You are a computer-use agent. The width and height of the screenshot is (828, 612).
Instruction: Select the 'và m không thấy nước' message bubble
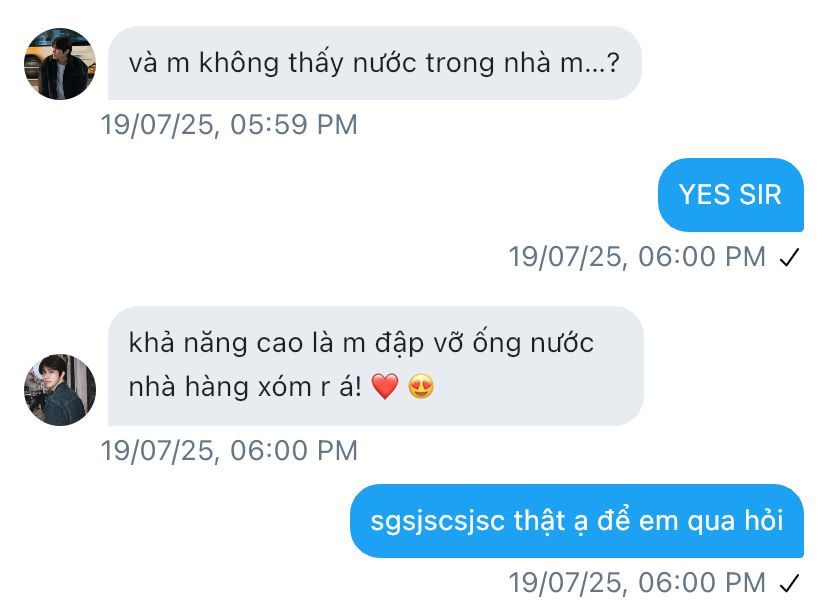[374, 63]
